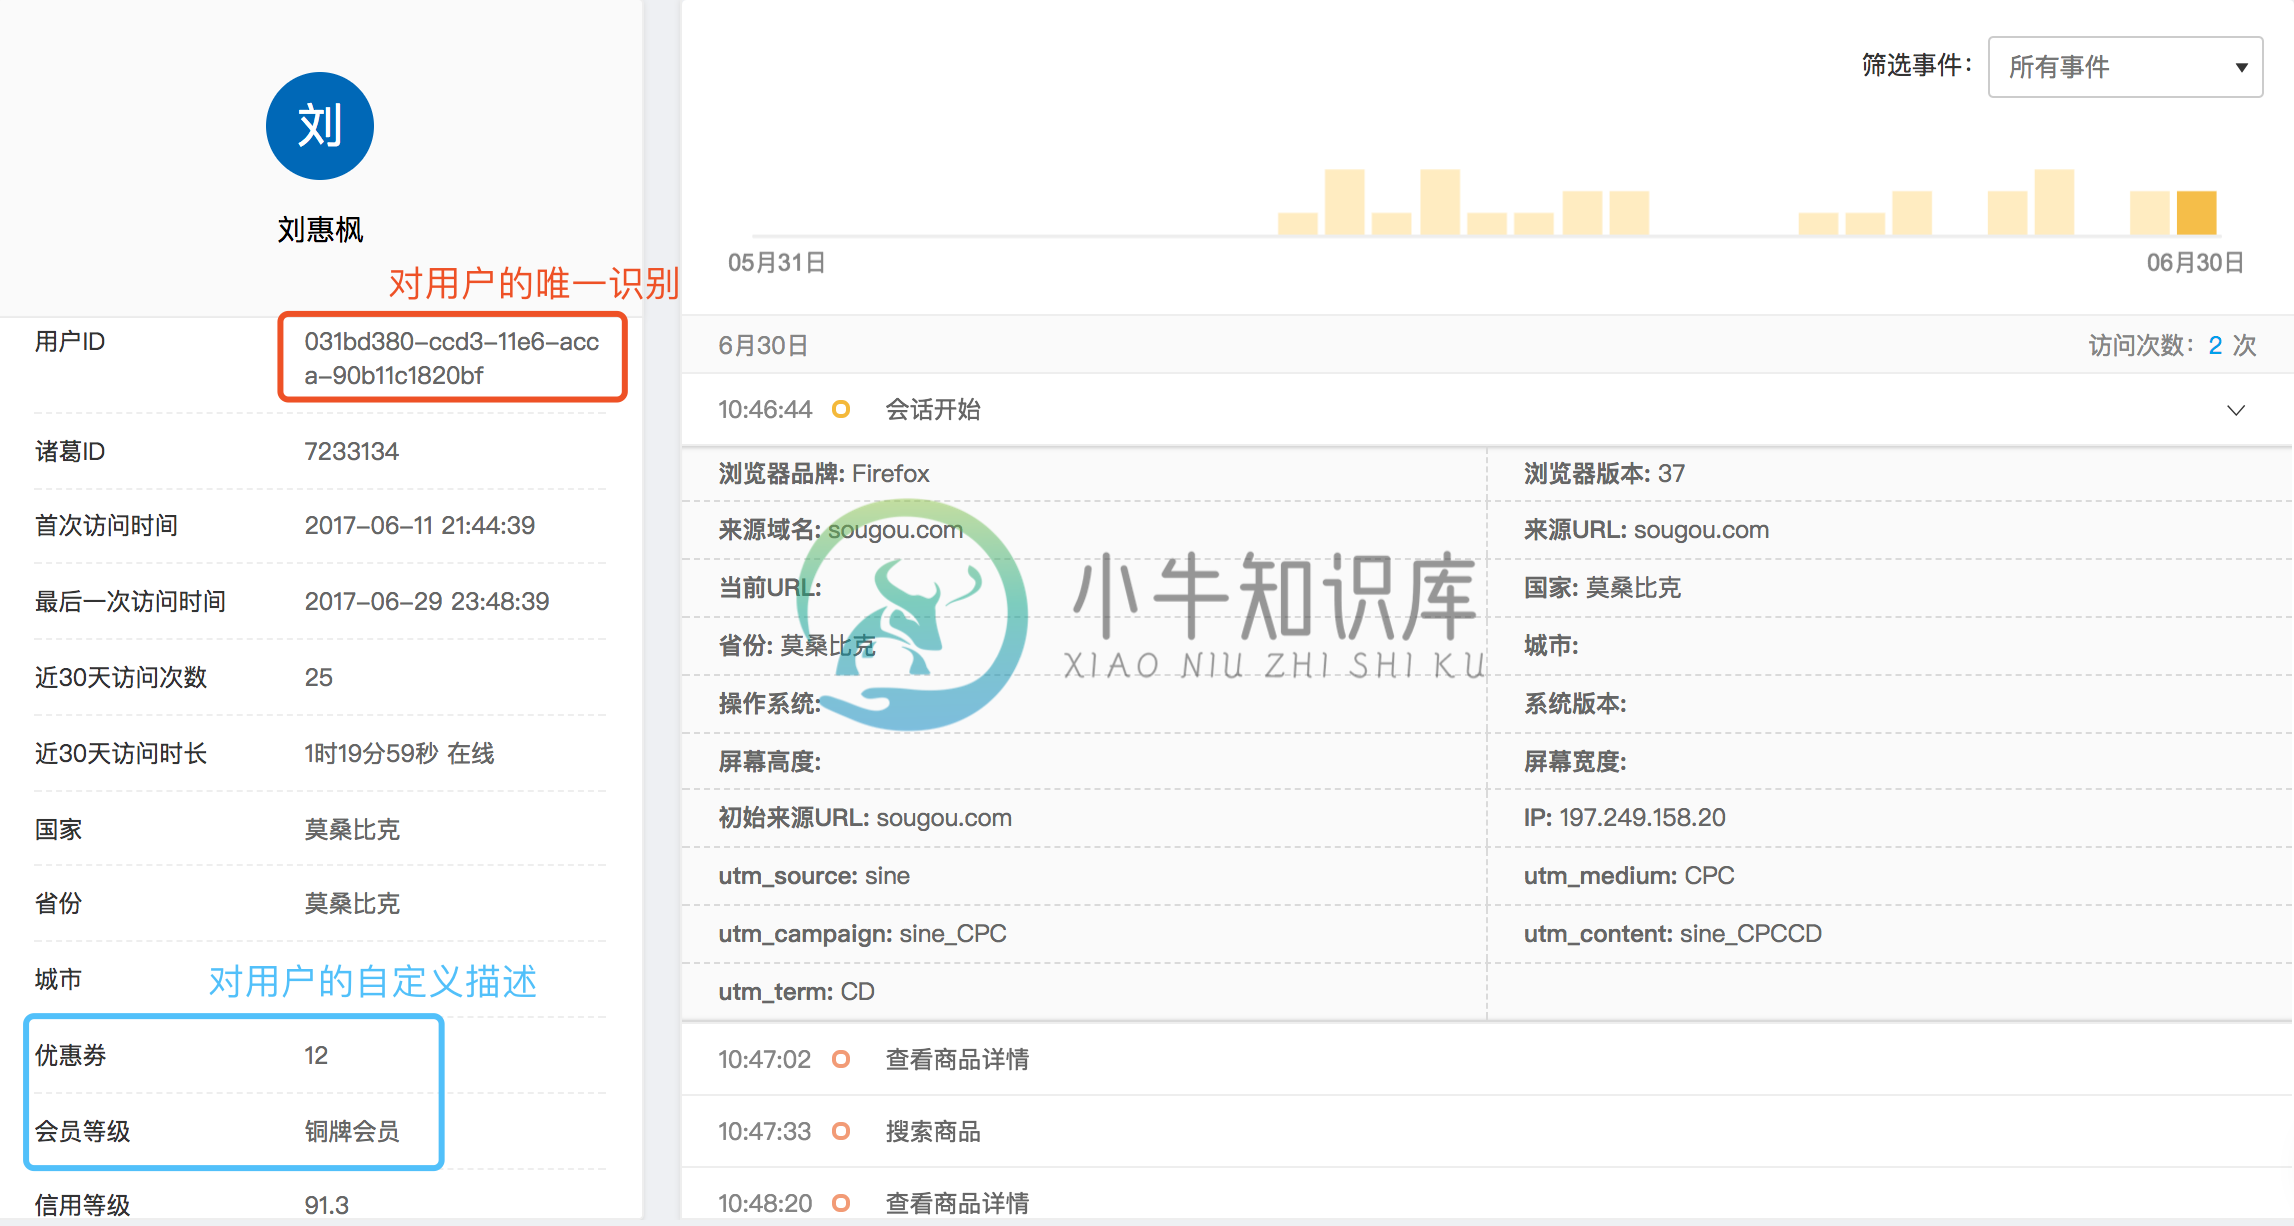Click the 6月30日 date header
This screenshot has height=1226, width=2294.
coord(763,346)
